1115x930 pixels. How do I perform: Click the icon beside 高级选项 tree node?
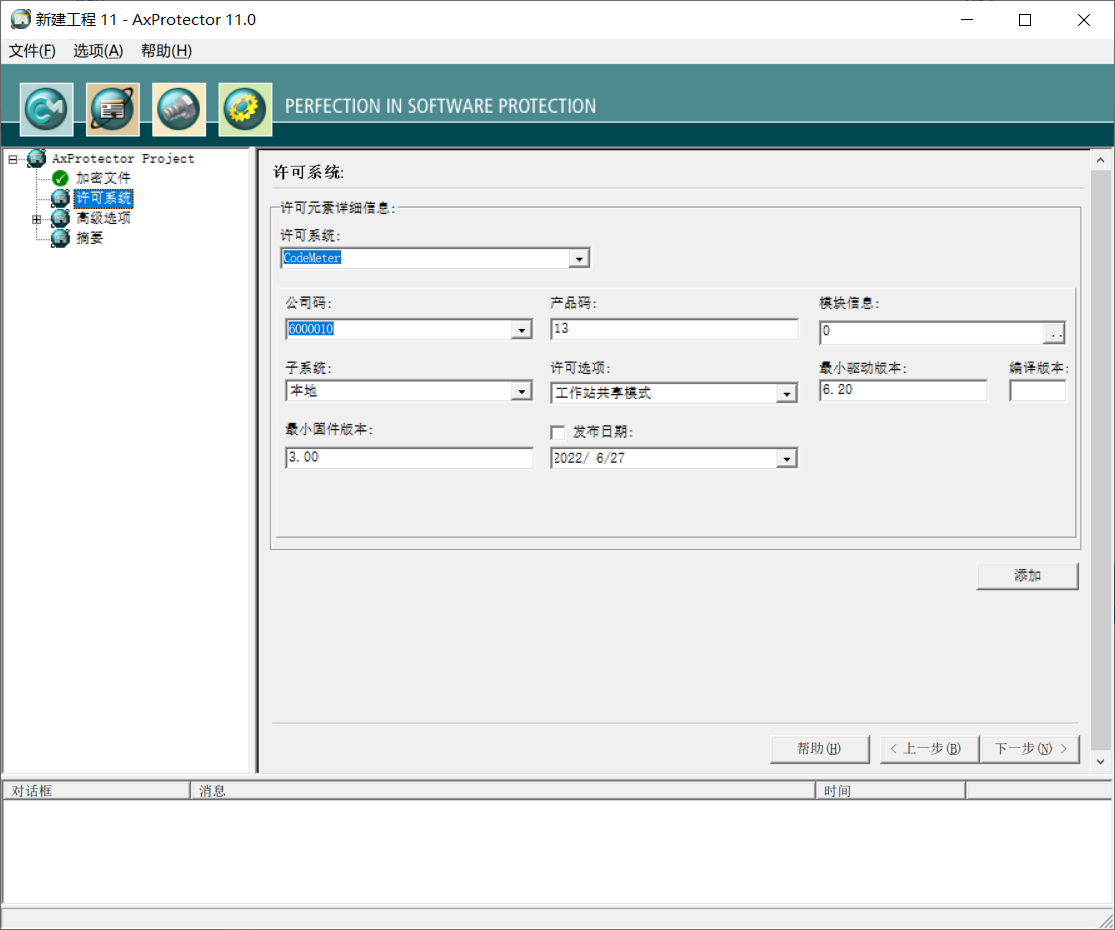click(60, 218)
